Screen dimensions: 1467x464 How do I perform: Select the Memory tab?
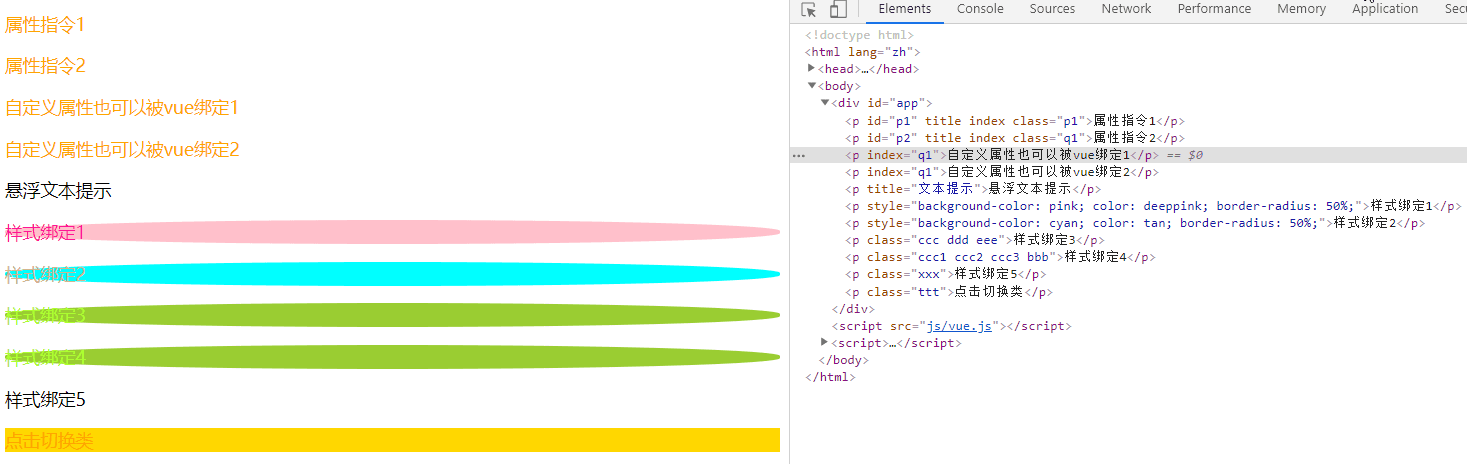click(x=1301, y=9)
